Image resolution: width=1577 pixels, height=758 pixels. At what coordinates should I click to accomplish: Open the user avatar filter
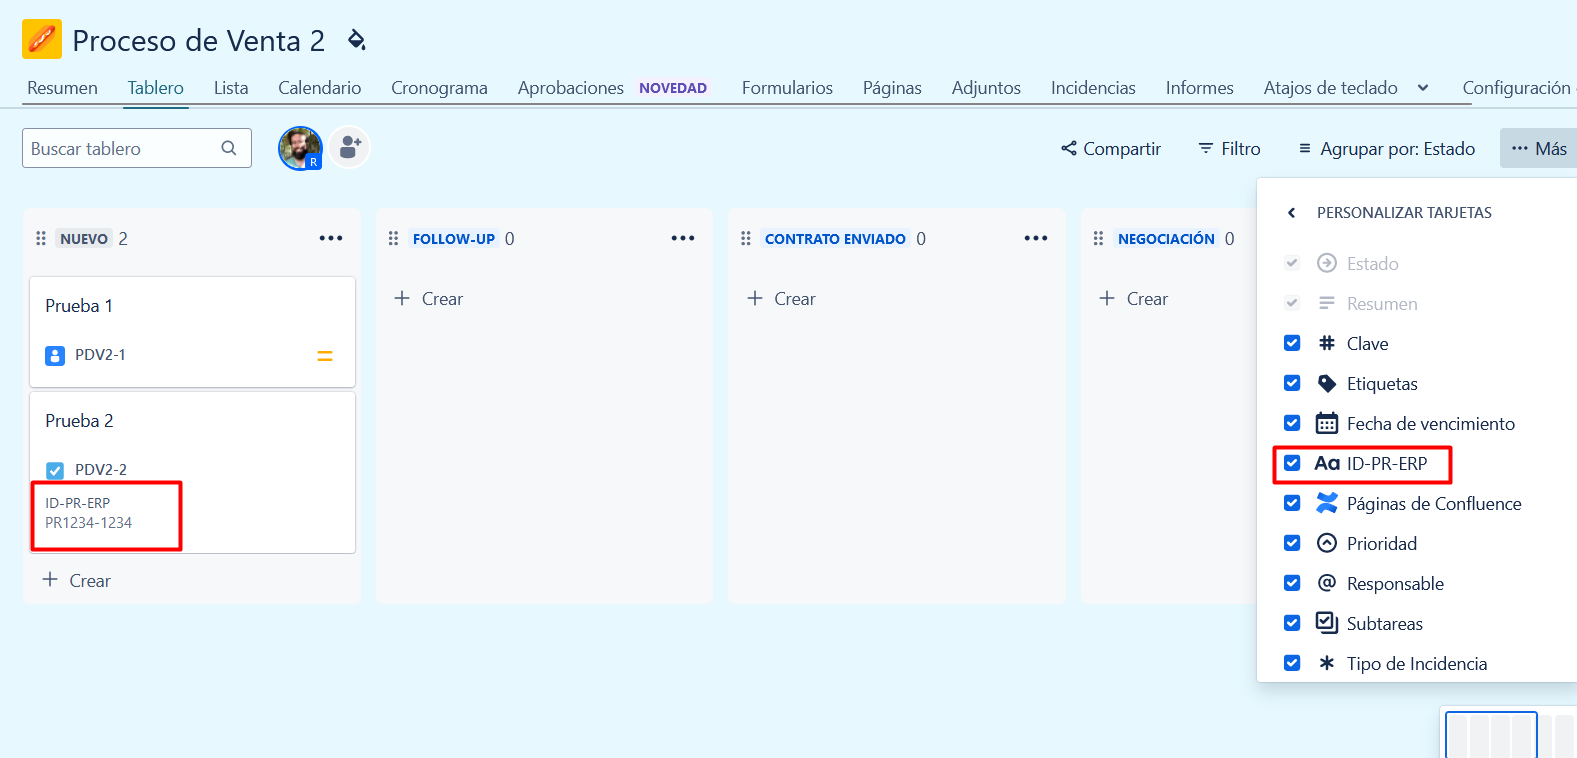(300, 148)
